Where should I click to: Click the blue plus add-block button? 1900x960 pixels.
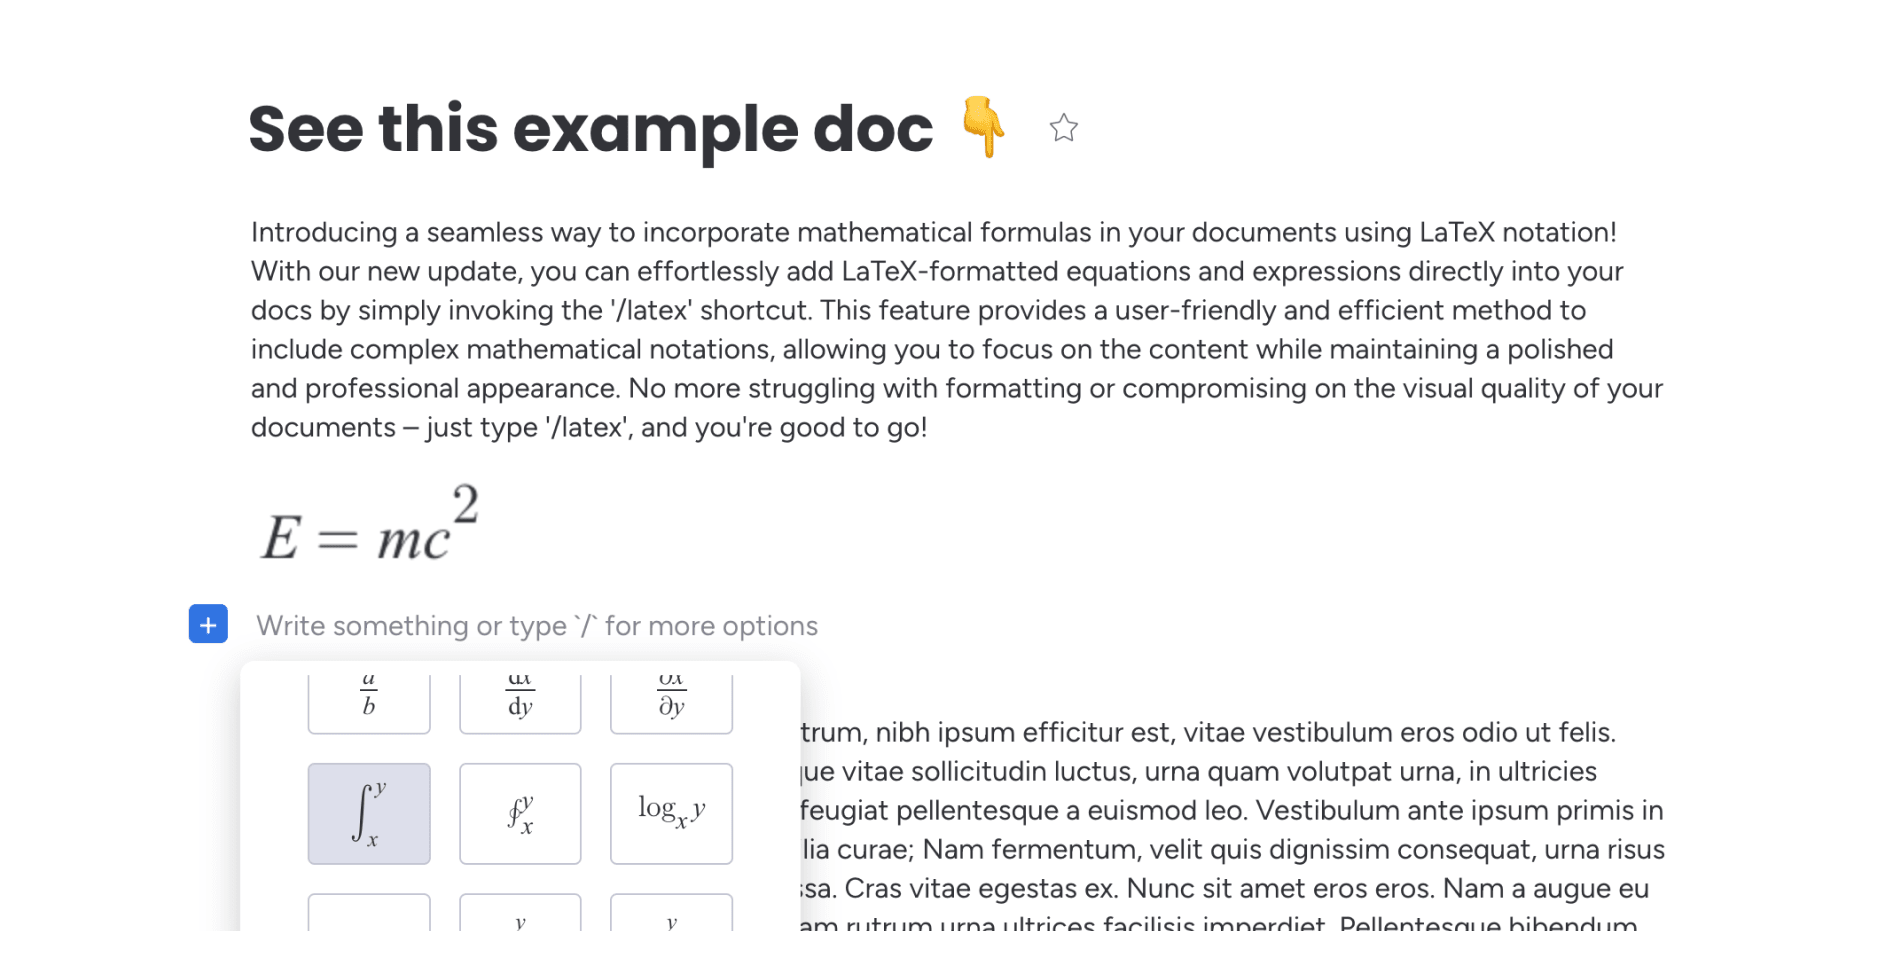tap(208, 624)
